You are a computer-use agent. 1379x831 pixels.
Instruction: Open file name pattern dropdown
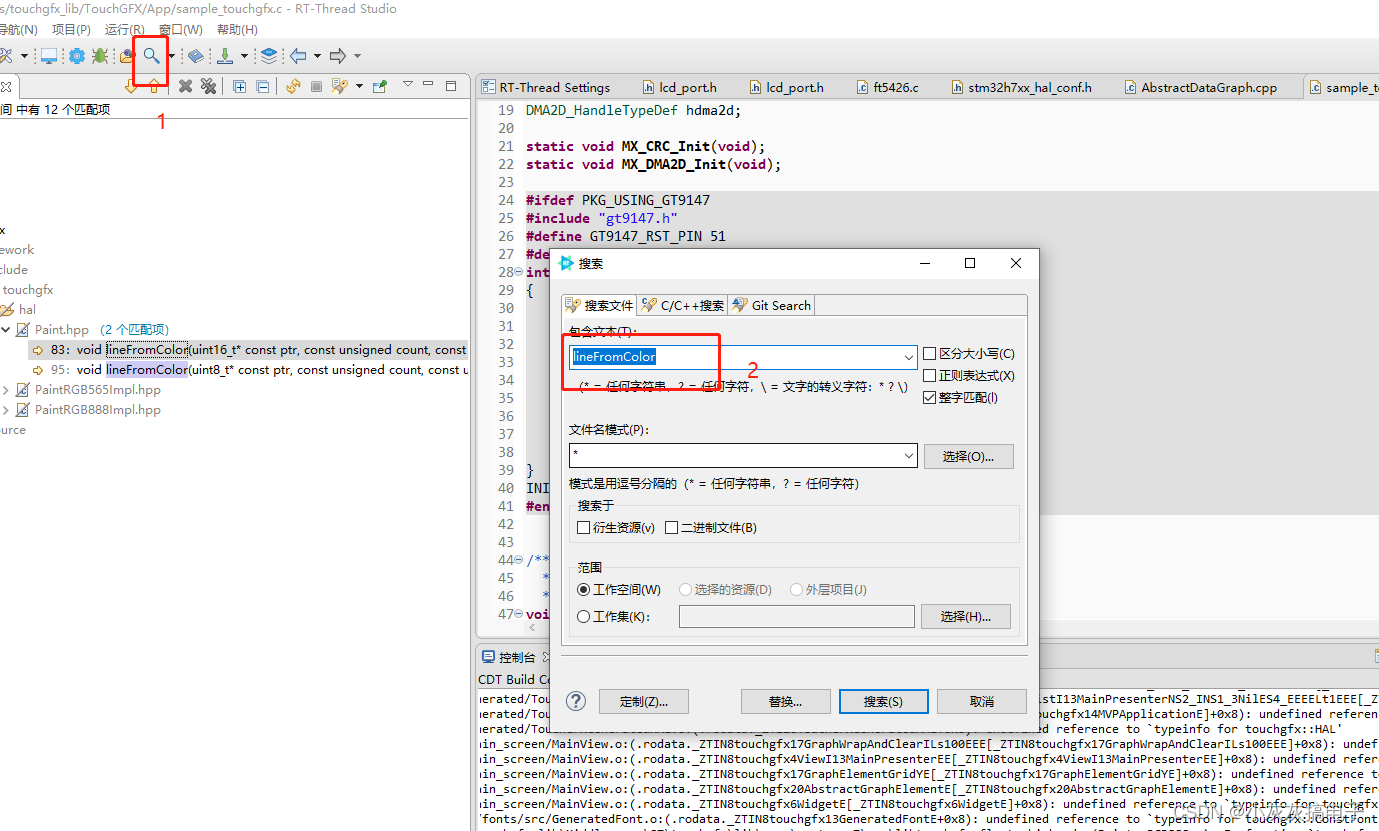point(908,456)
